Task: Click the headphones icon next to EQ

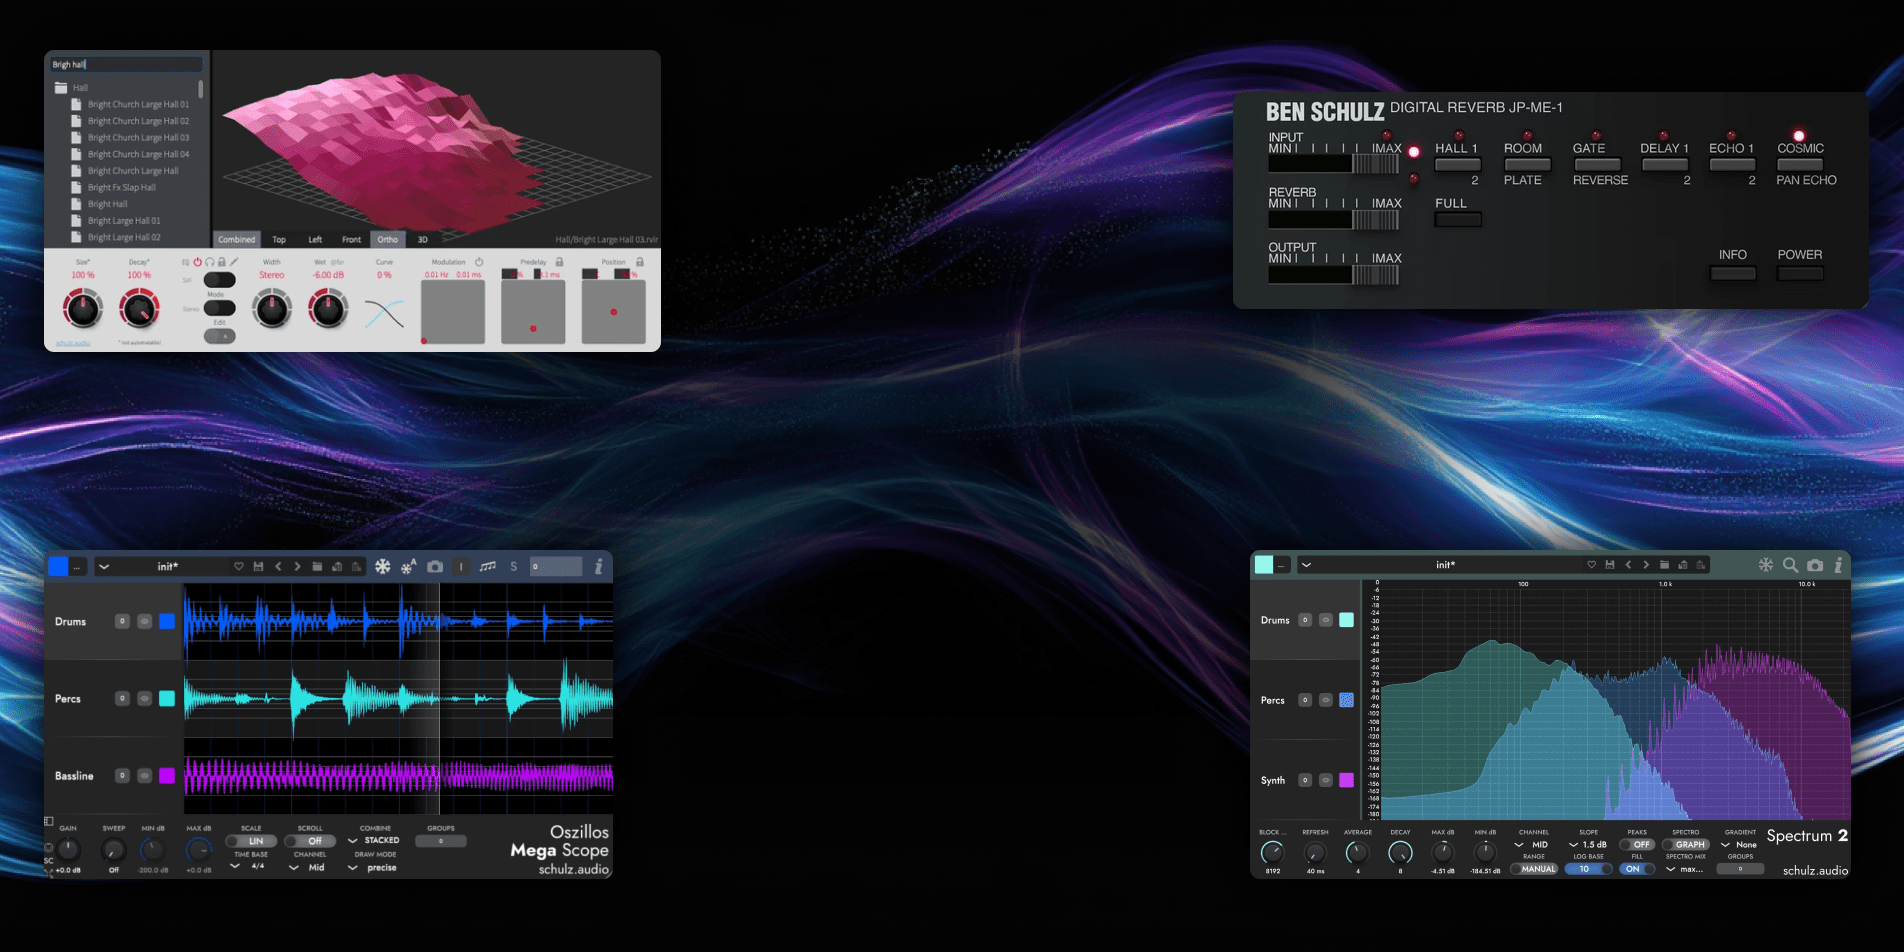Action: coord(209,262)
